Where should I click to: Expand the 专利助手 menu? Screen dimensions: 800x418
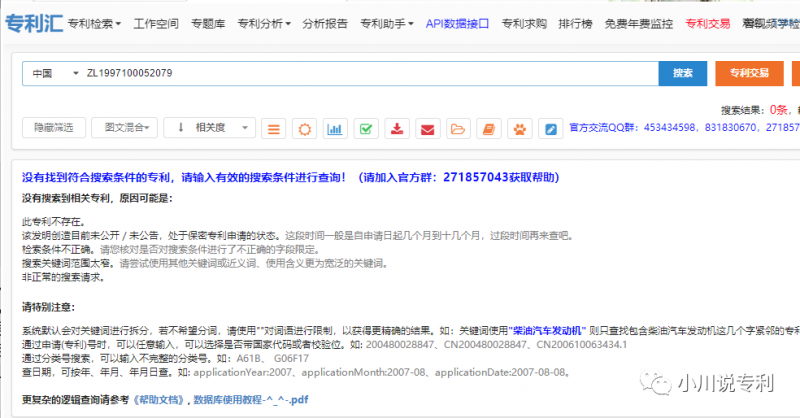387,24
